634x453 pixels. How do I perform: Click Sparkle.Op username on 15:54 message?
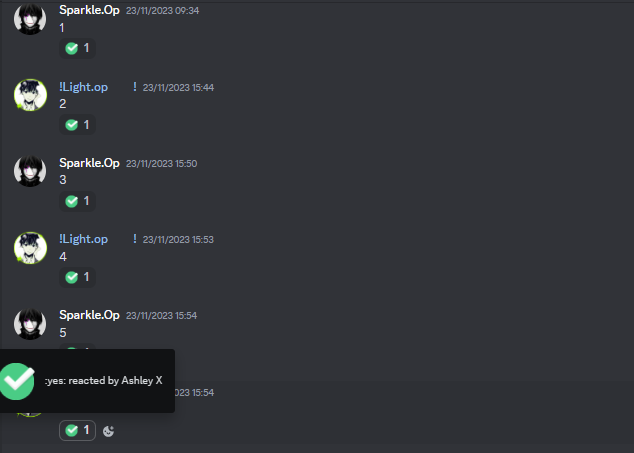click(x=89, y=315)
